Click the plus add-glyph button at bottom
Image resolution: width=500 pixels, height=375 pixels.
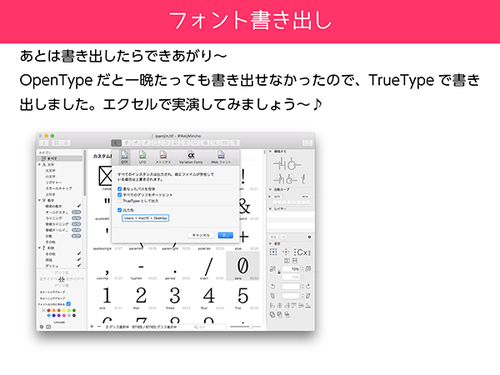[x=92, y=327]
